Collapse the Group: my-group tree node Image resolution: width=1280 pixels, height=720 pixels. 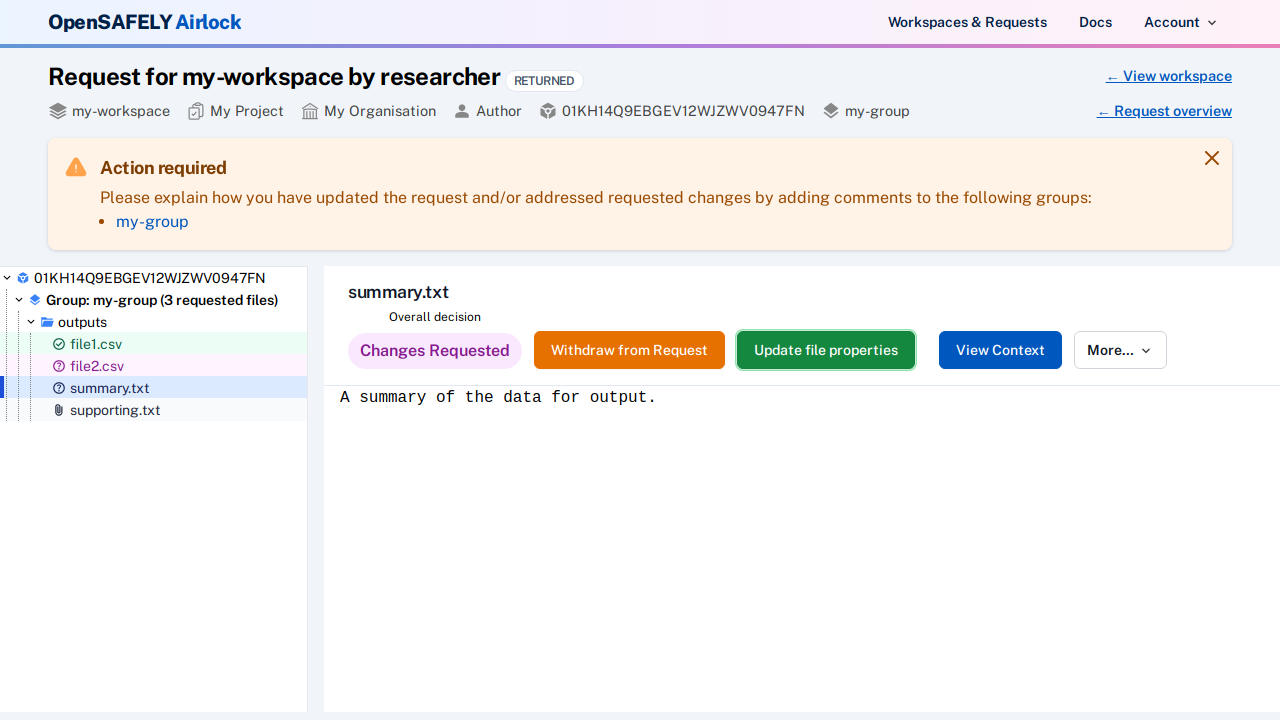click(19, 300)
